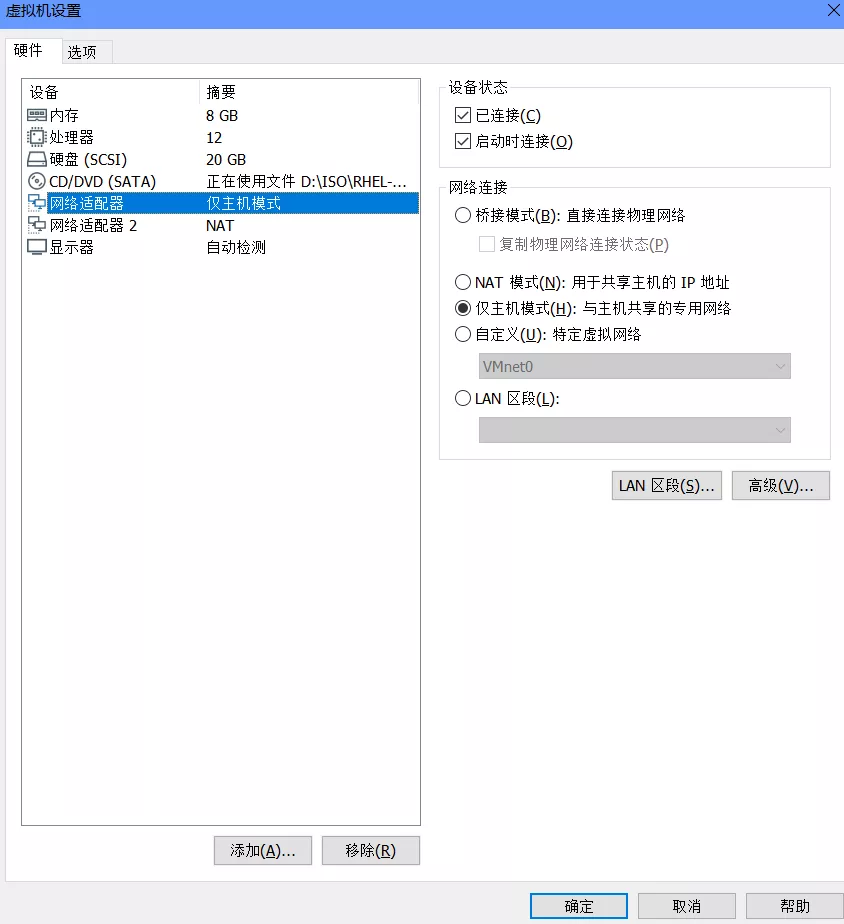Choose the bridged mode 桥接模式(B) radio button
The image size is (844, 924).
pos(463,215)
